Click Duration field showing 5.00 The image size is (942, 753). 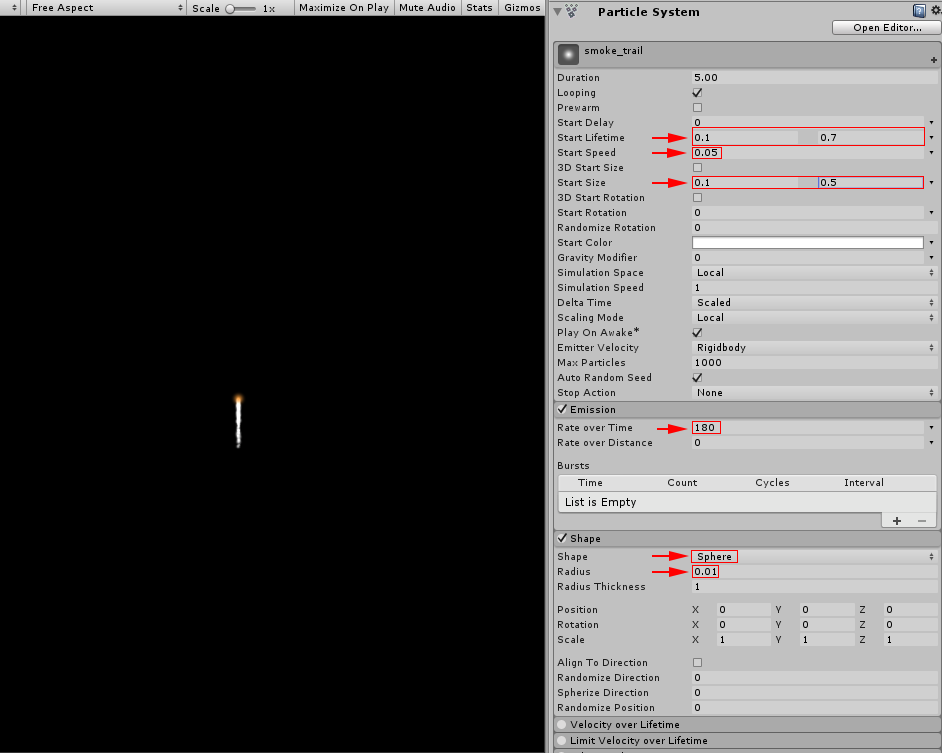tap(814, 78)
